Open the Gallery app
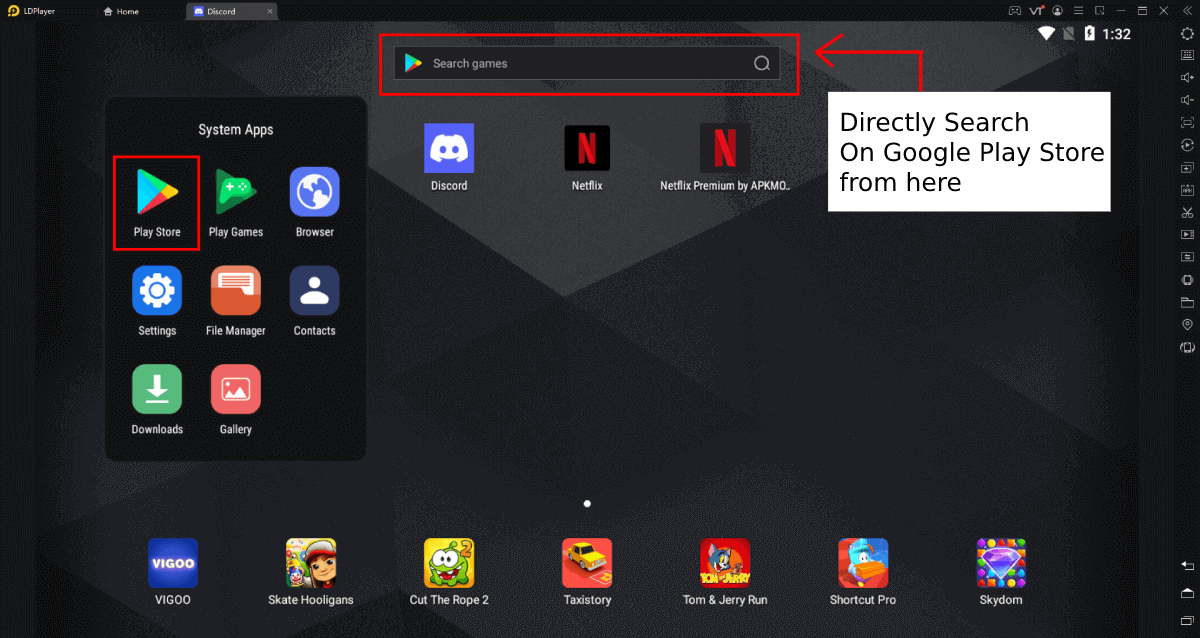The image size is (1200, 638). pyautogui.click(x=236, y=389)
